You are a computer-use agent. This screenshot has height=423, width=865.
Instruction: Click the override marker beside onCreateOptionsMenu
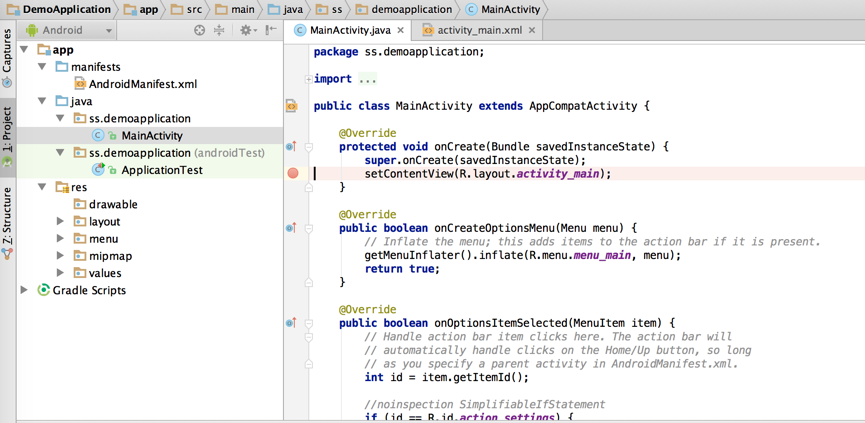point(291,228)
